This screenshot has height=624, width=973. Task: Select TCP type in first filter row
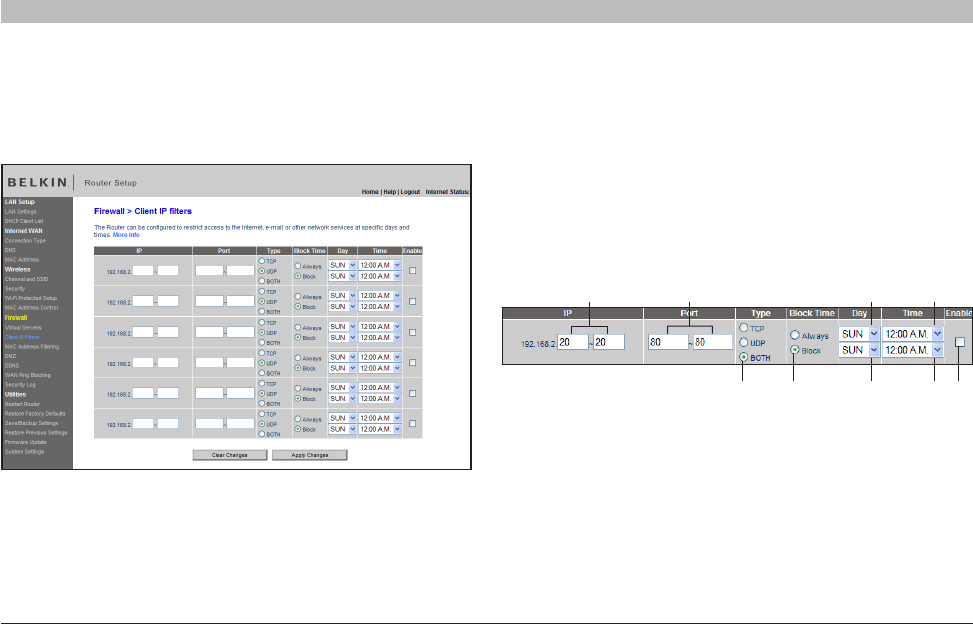point(262,261)
